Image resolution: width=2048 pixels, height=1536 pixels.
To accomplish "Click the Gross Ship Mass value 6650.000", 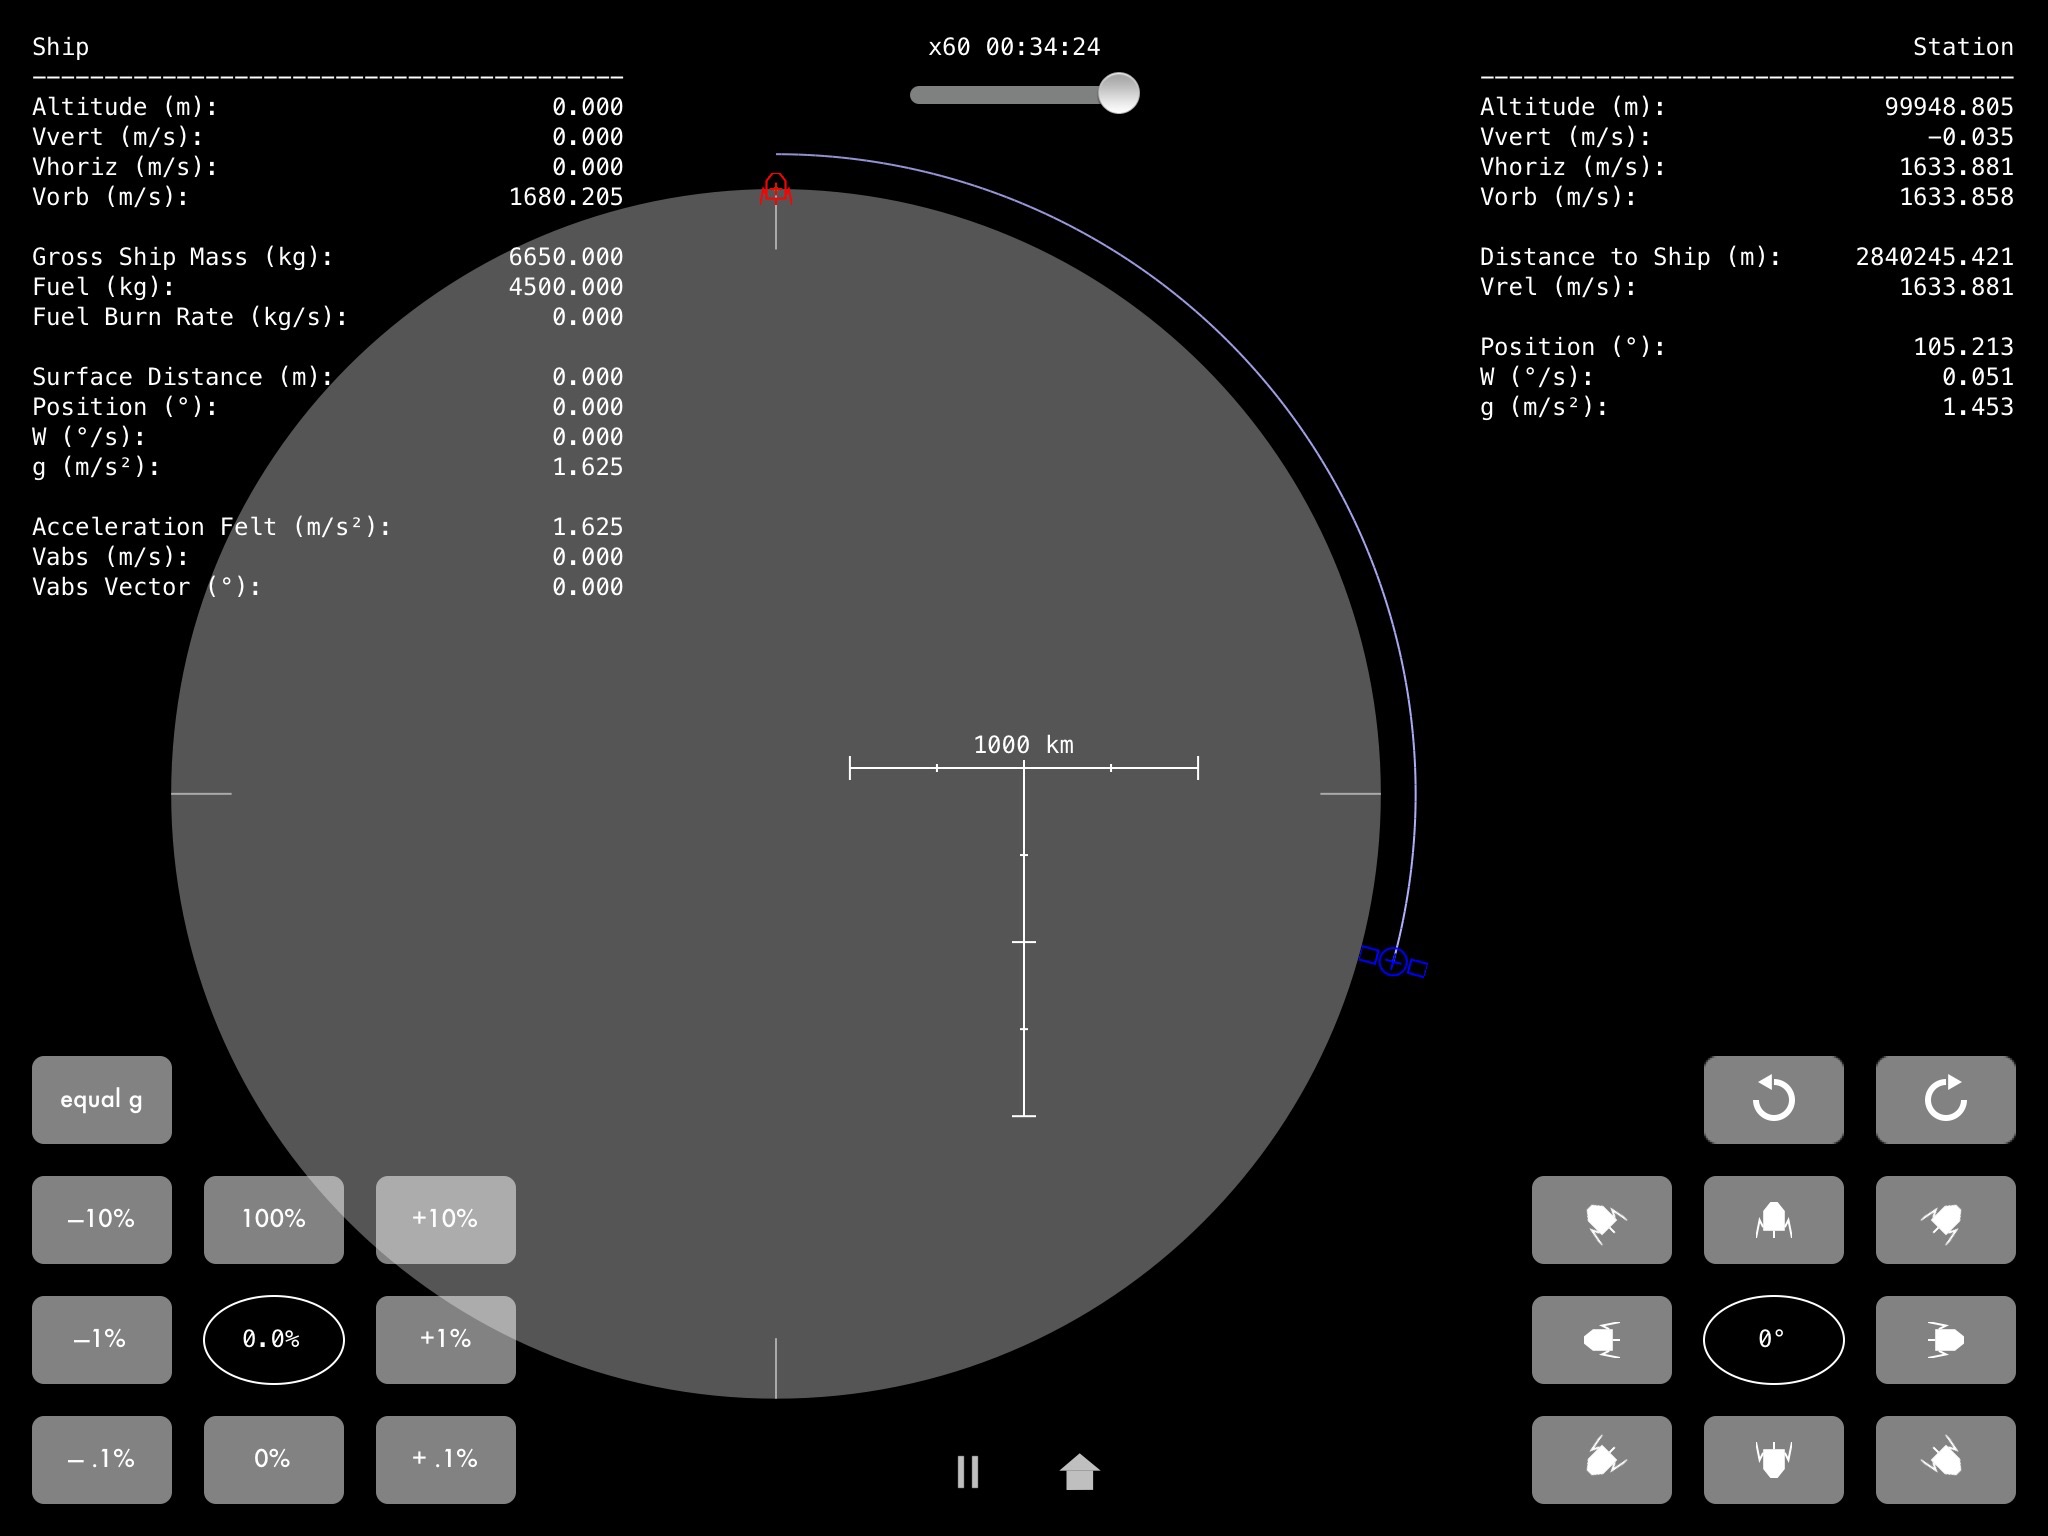I will [x=566, y=257].
